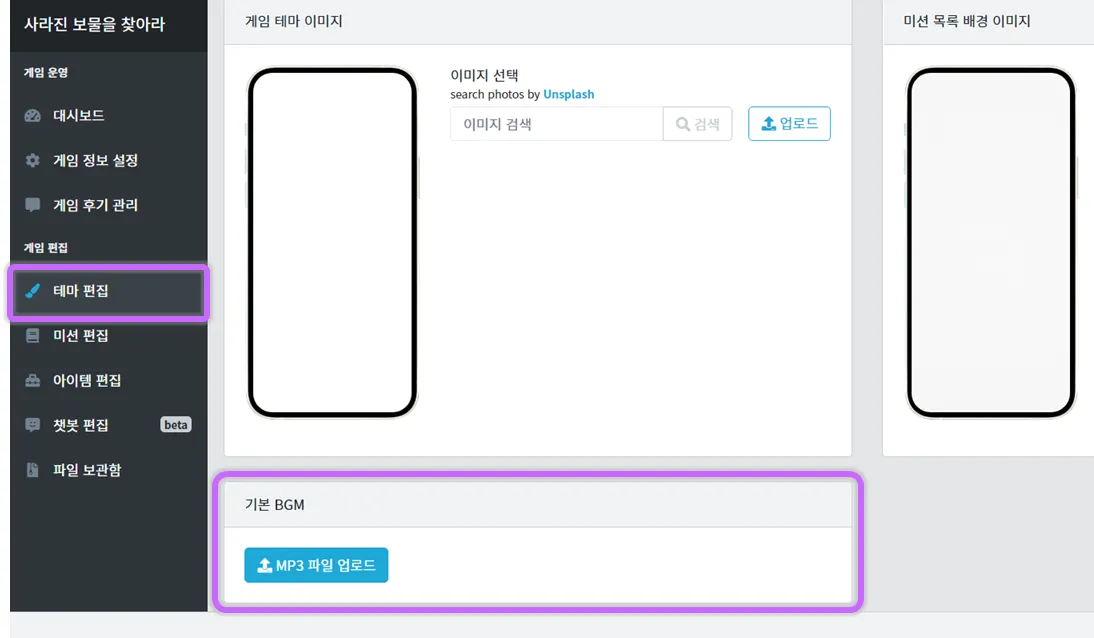Click the beta badge next to 챗봇 편집

click(176, 425)
